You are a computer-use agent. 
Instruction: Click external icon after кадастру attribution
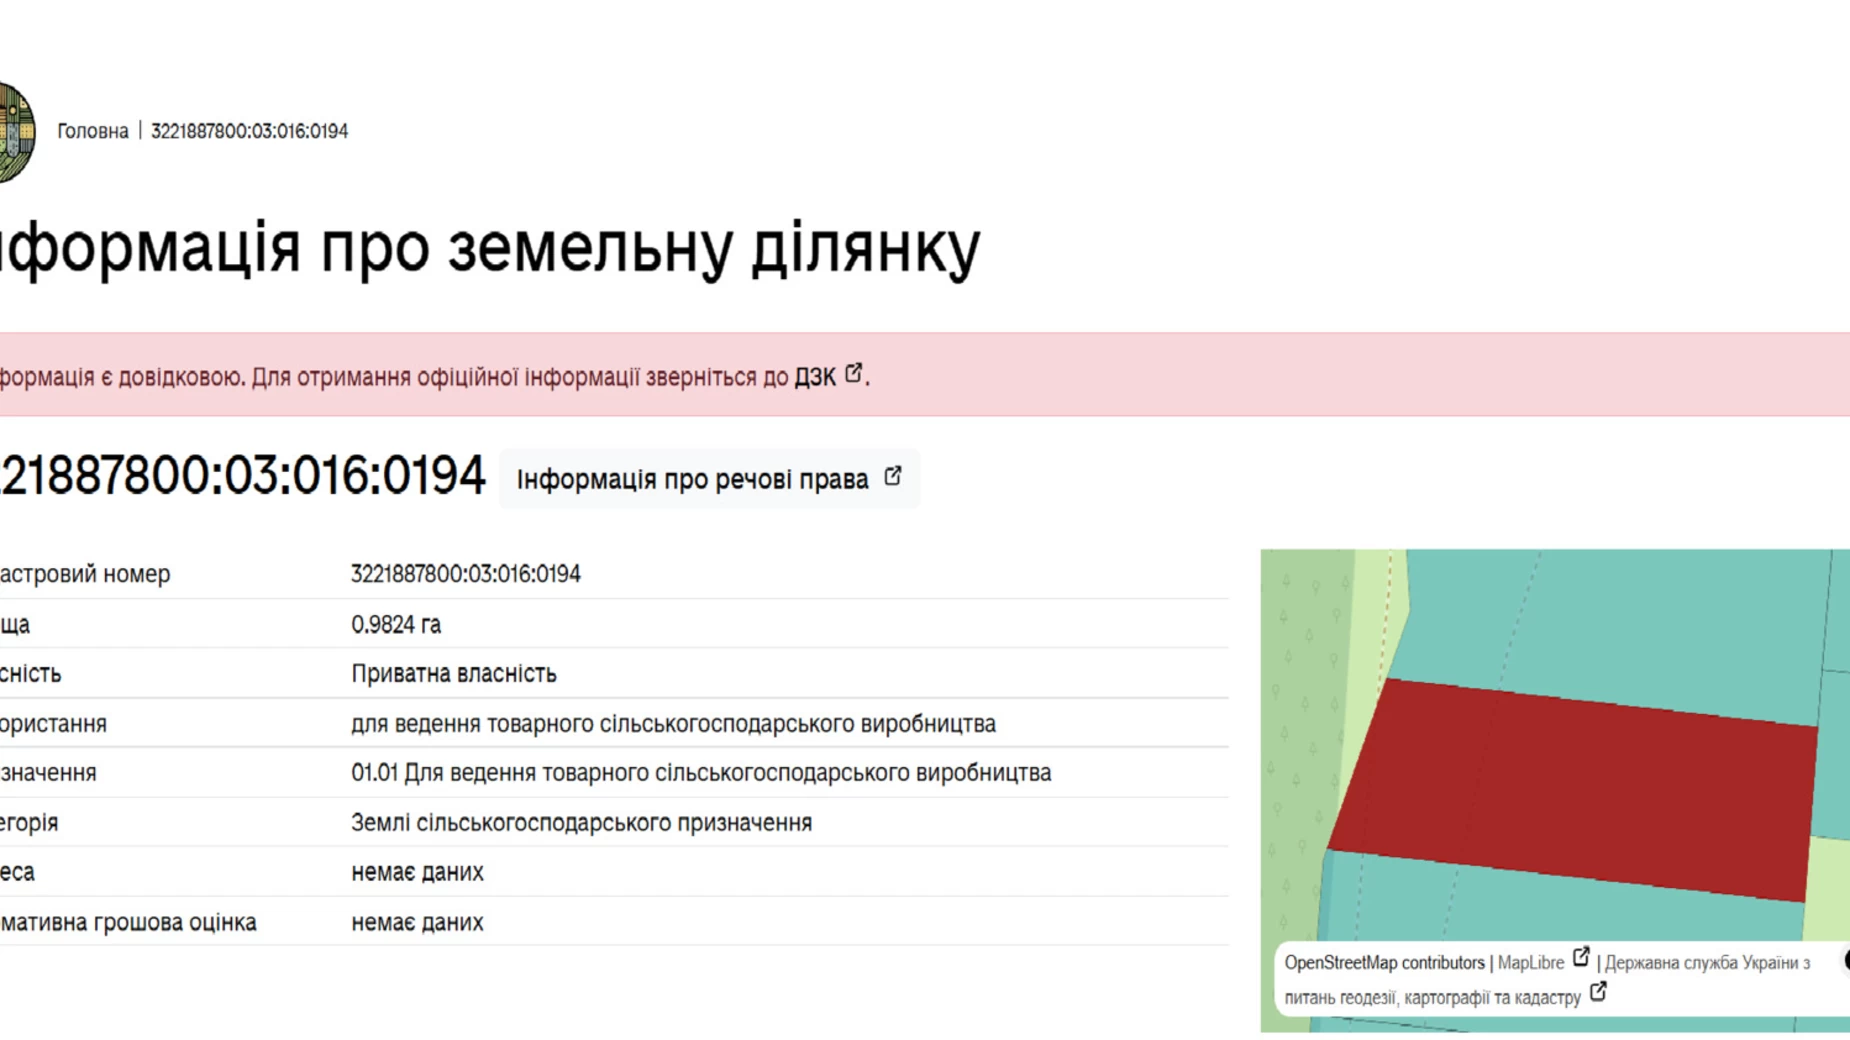tap(1598, 992)
